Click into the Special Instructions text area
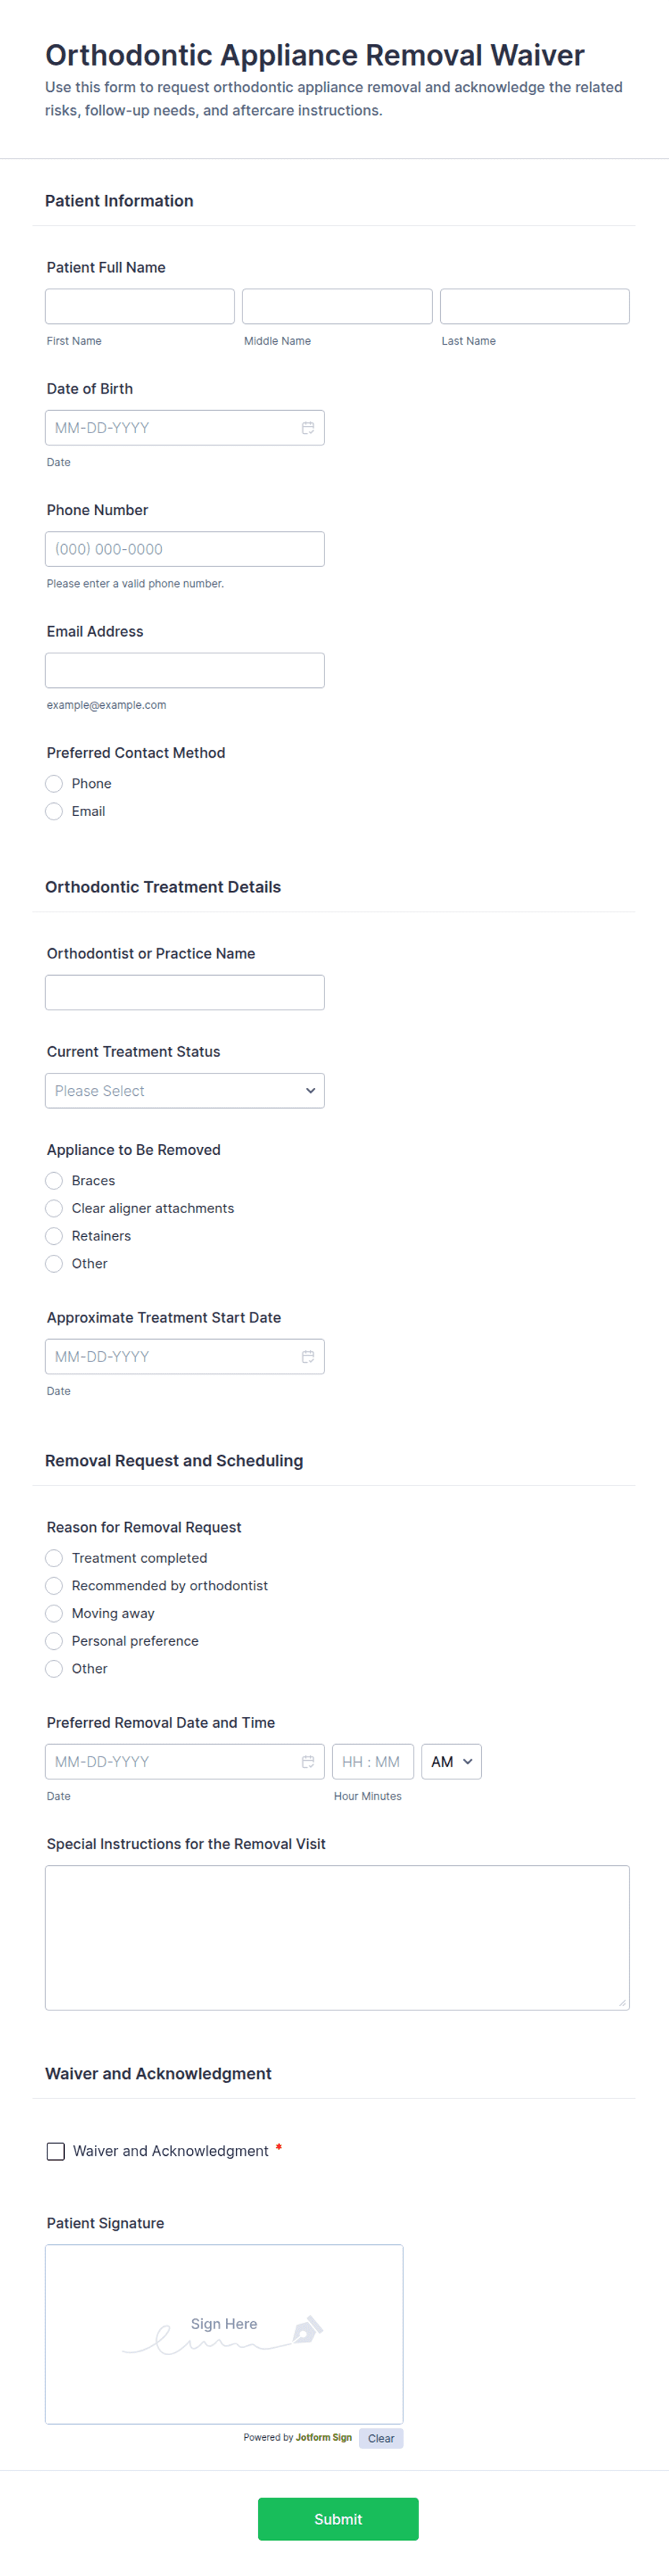Viewport: 669px width, 2576px height. [337, 1937]
